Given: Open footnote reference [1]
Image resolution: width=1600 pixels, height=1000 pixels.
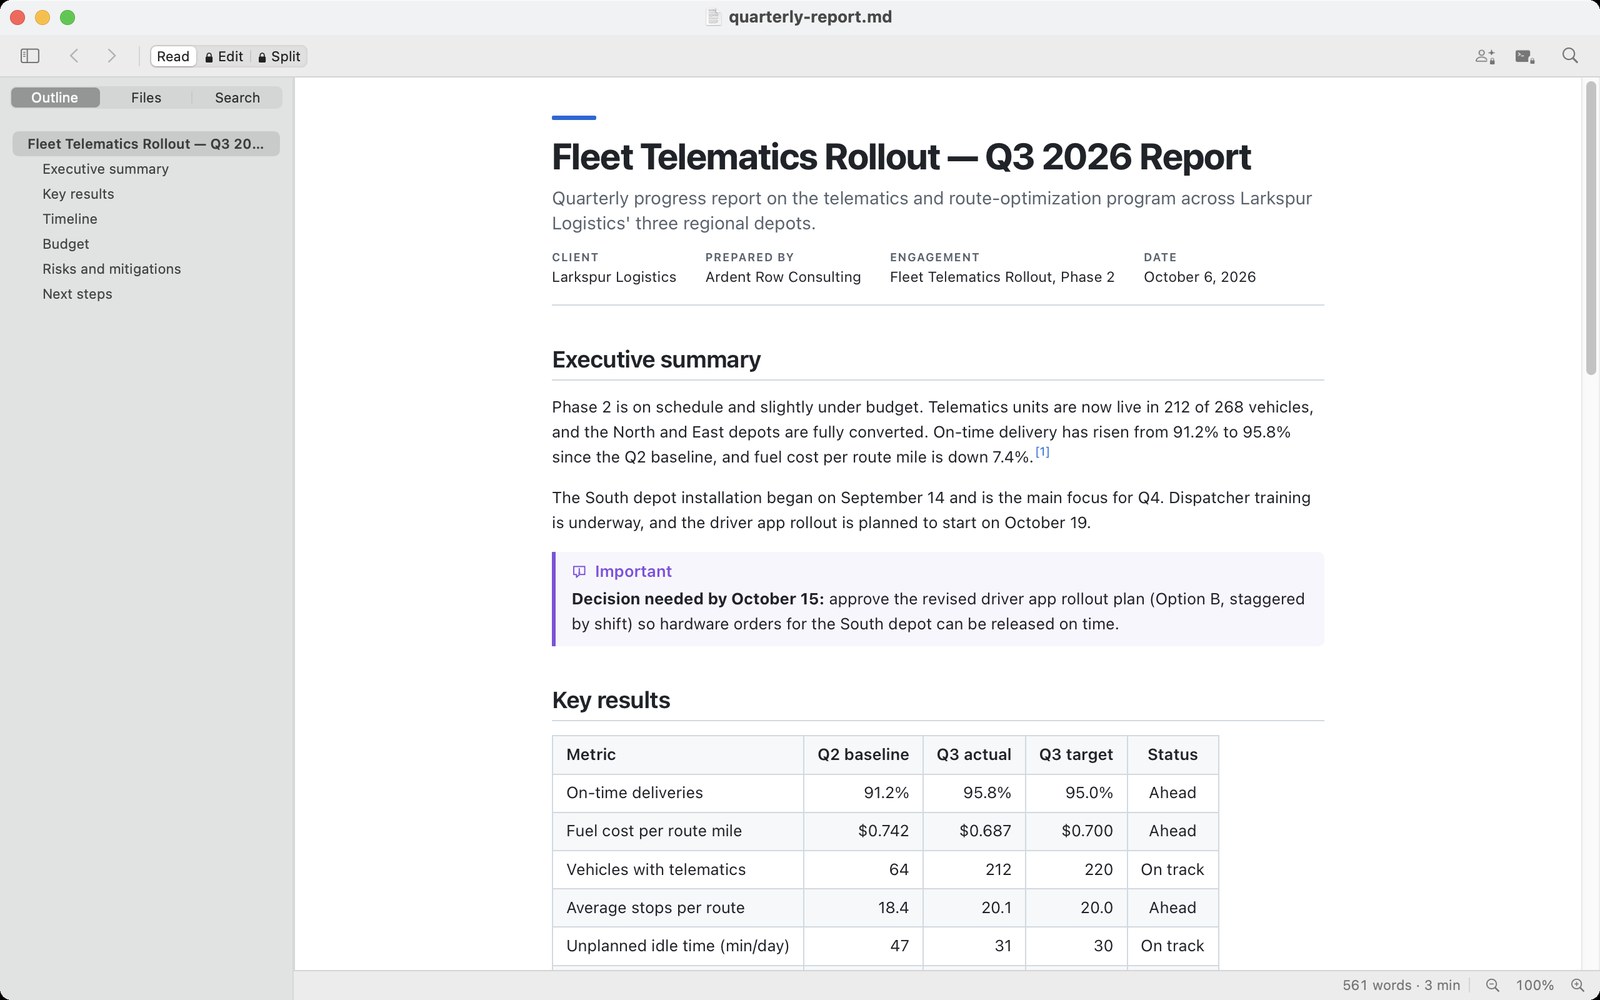Looking at the screenshot, I should pyautogui.click(x=1042, y=452).
